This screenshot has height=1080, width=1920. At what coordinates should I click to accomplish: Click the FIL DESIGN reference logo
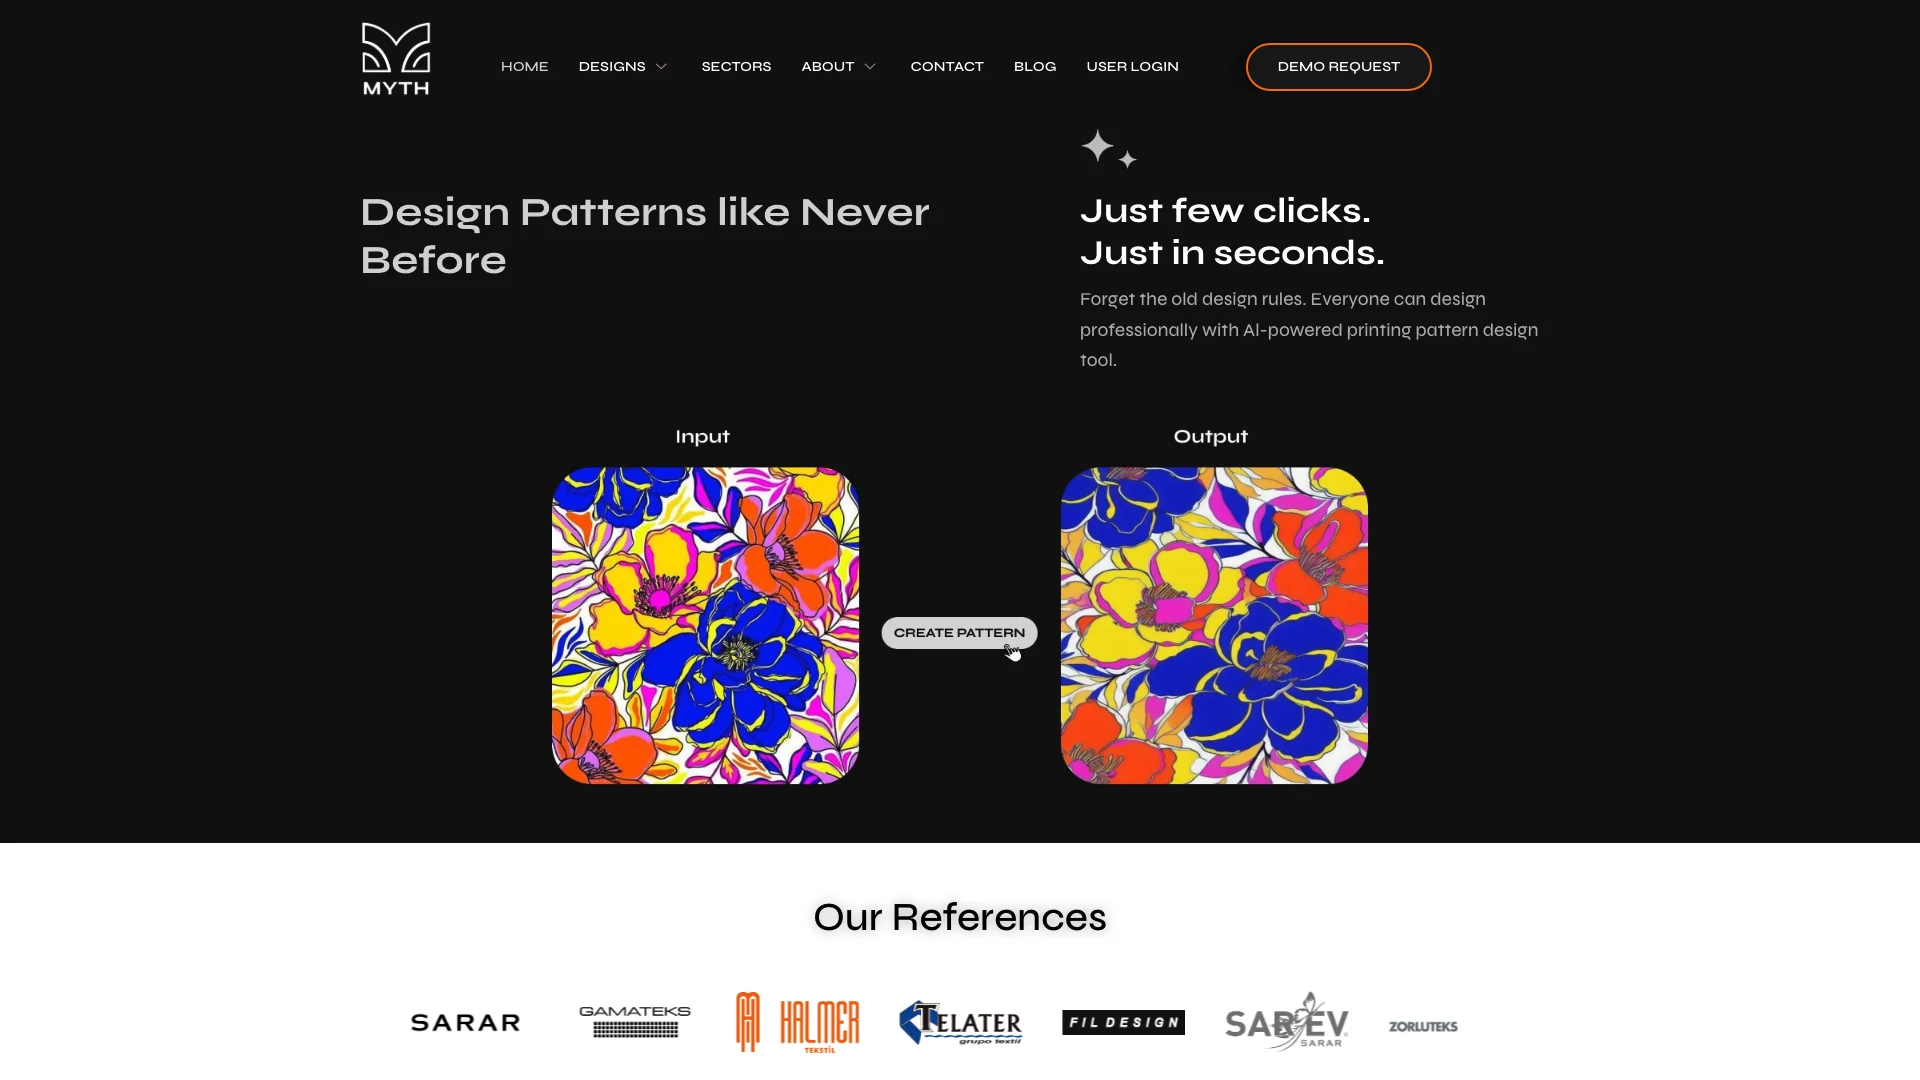pyautogui.click(x=1124, y=1021)
